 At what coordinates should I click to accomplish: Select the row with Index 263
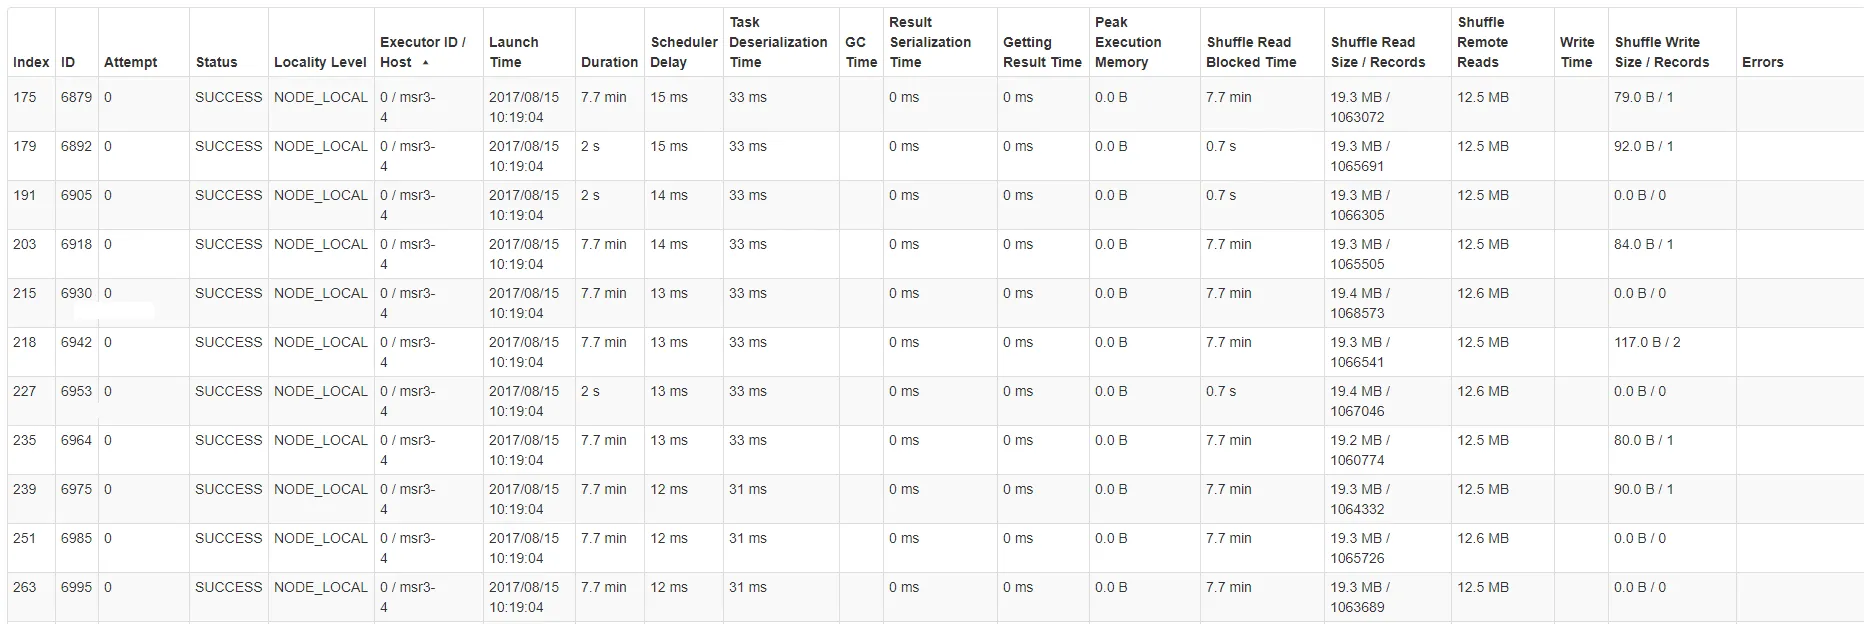(x=935, y=596)
